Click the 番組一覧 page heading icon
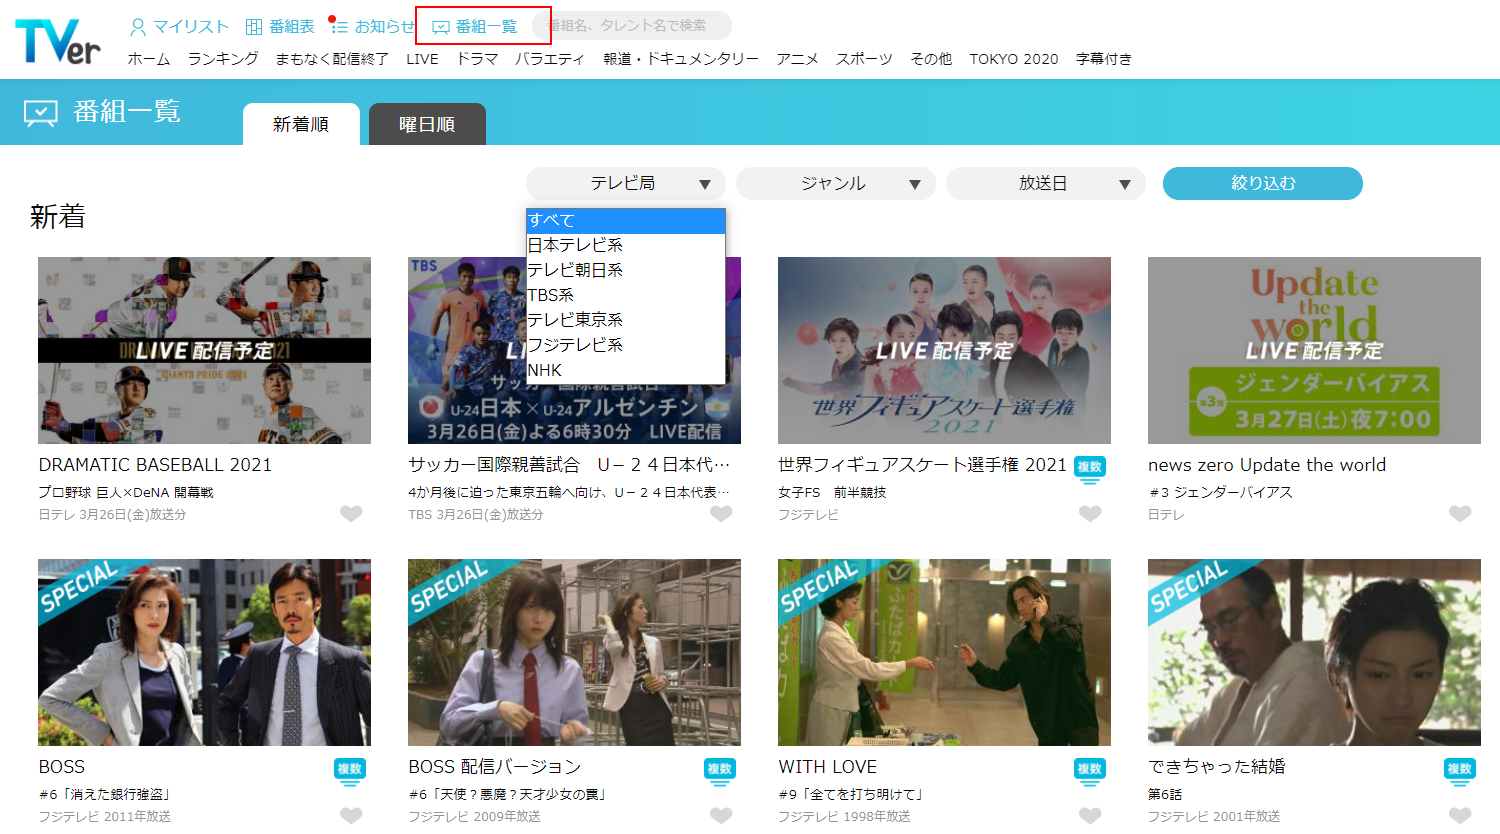The image size is (1500, 834). pyautogui.click(x=41, y=113)
